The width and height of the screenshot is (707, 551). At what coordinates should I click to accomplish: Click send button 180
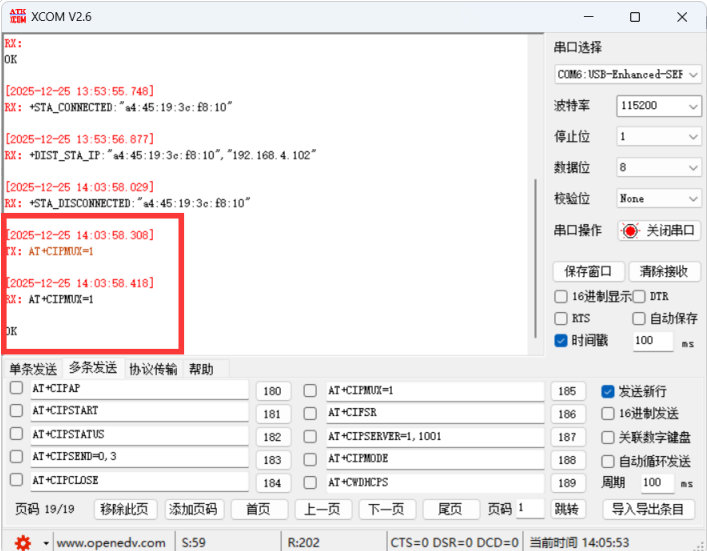pyautogui.click(x=273, y=391)
